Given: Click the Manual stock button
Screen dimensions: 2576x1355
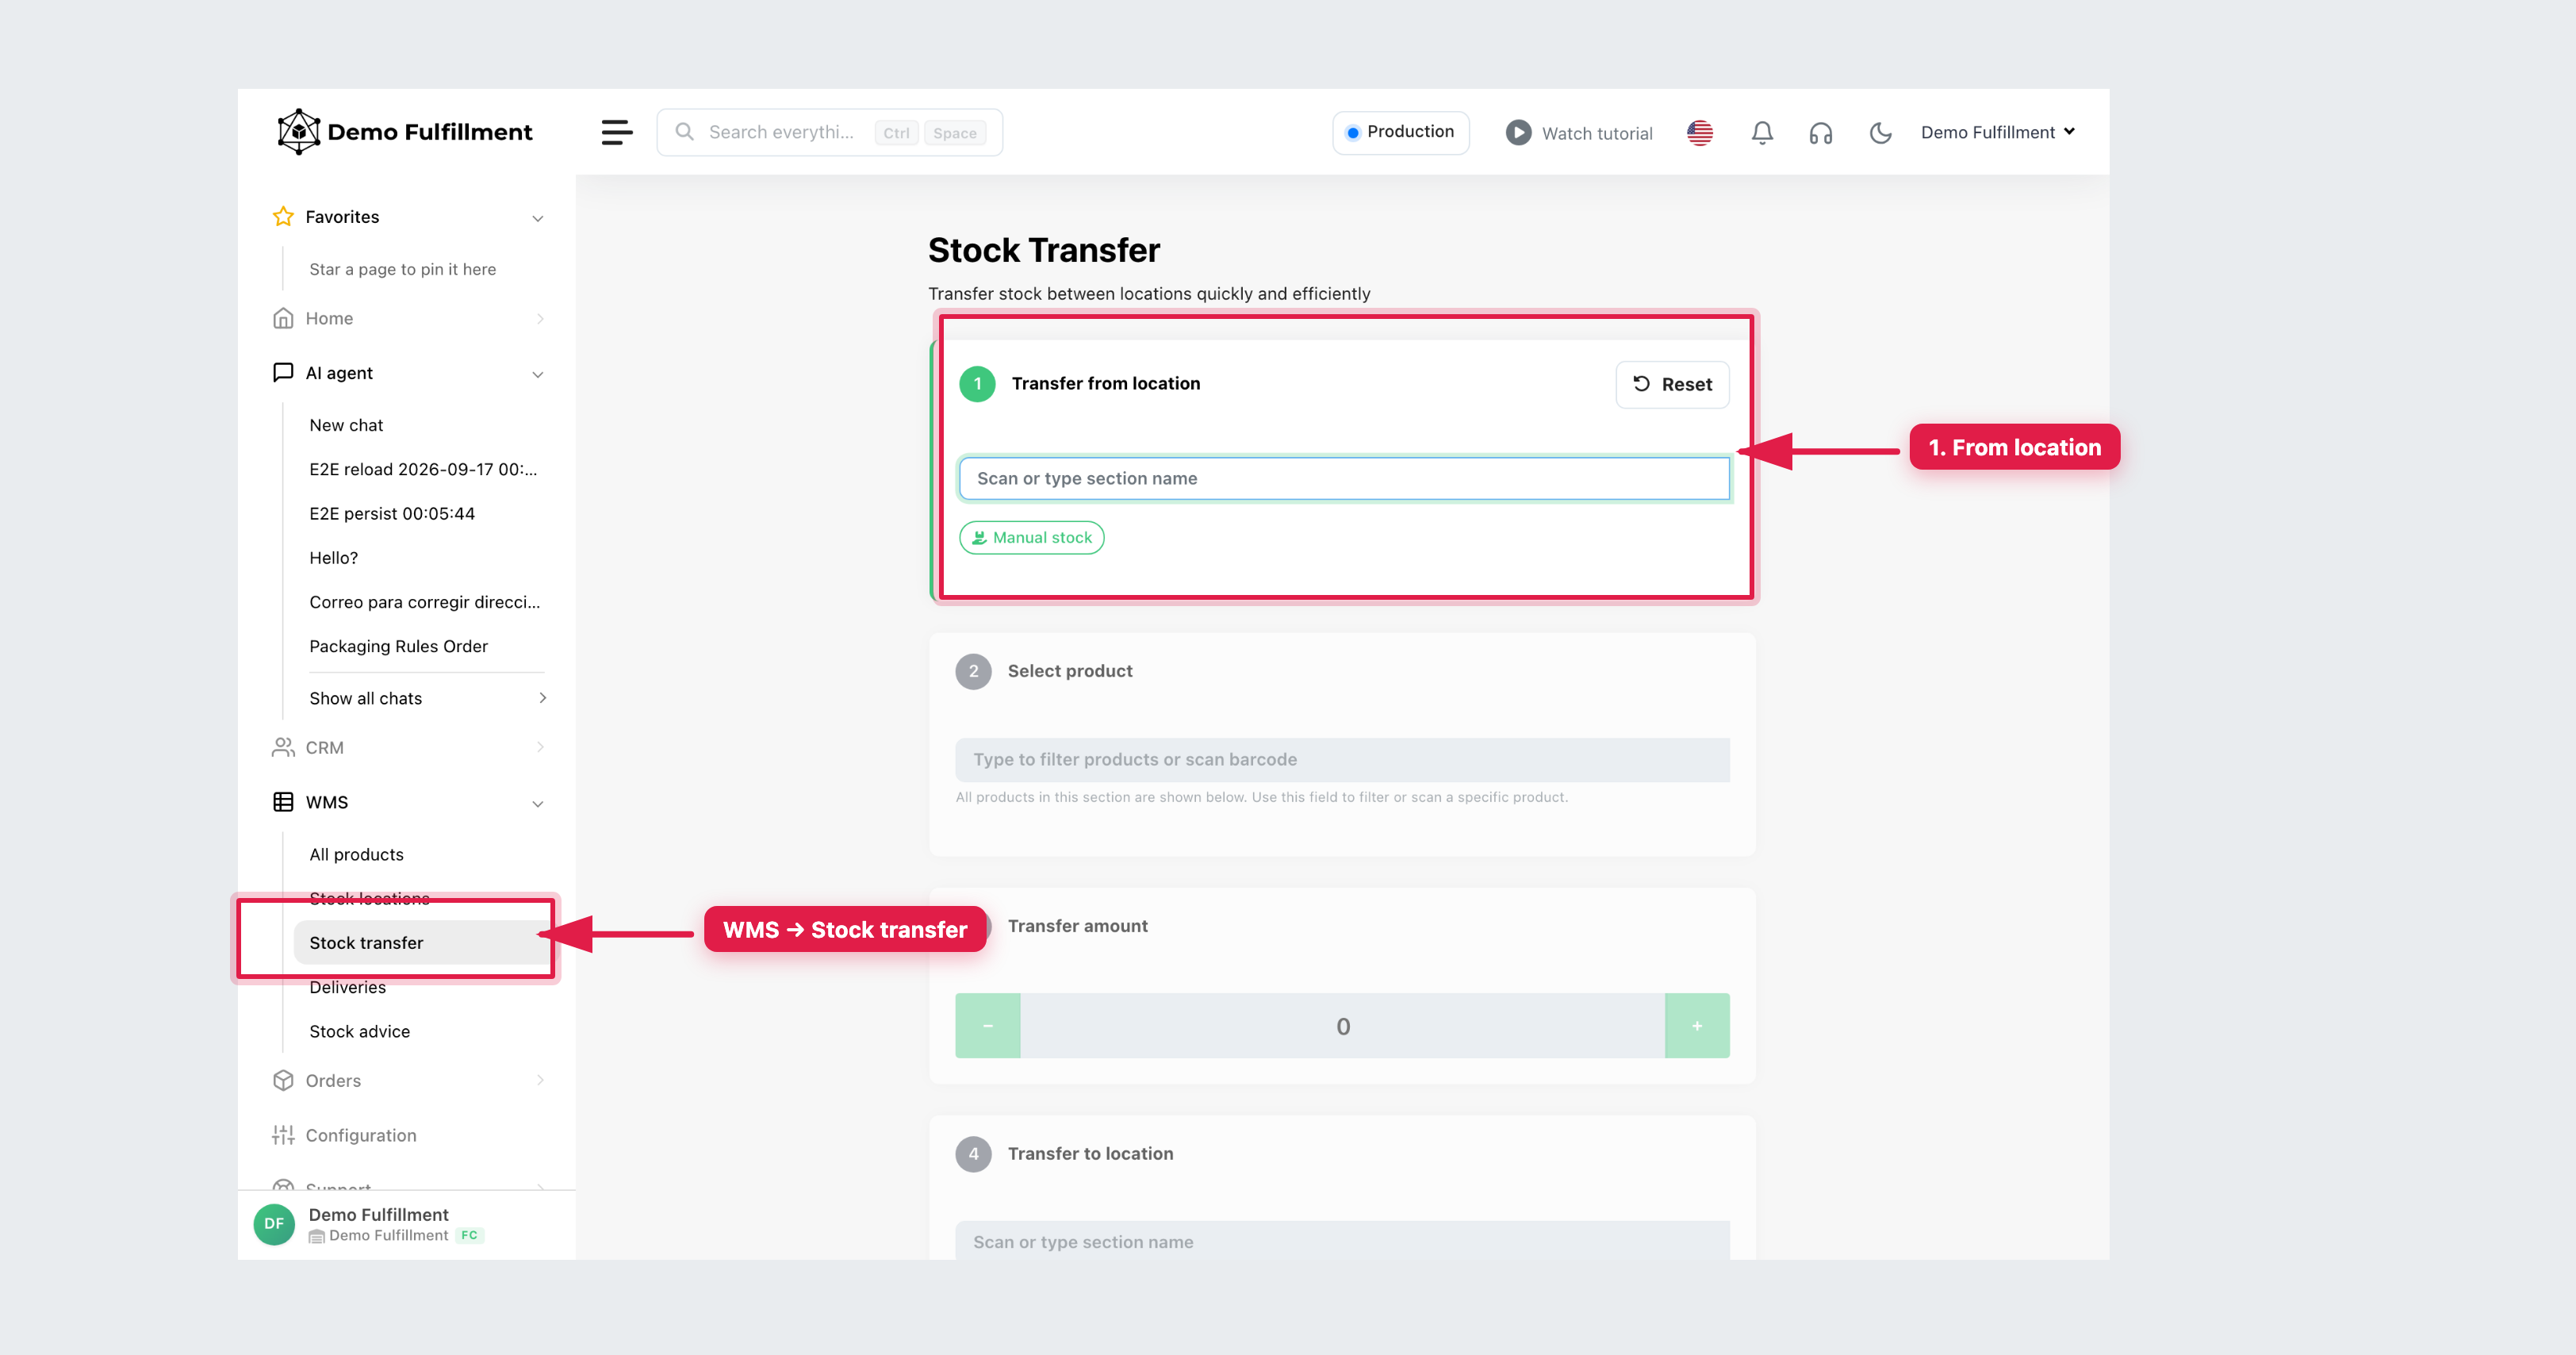Looking at the screenshot, I should click(x=1031, y=538).
